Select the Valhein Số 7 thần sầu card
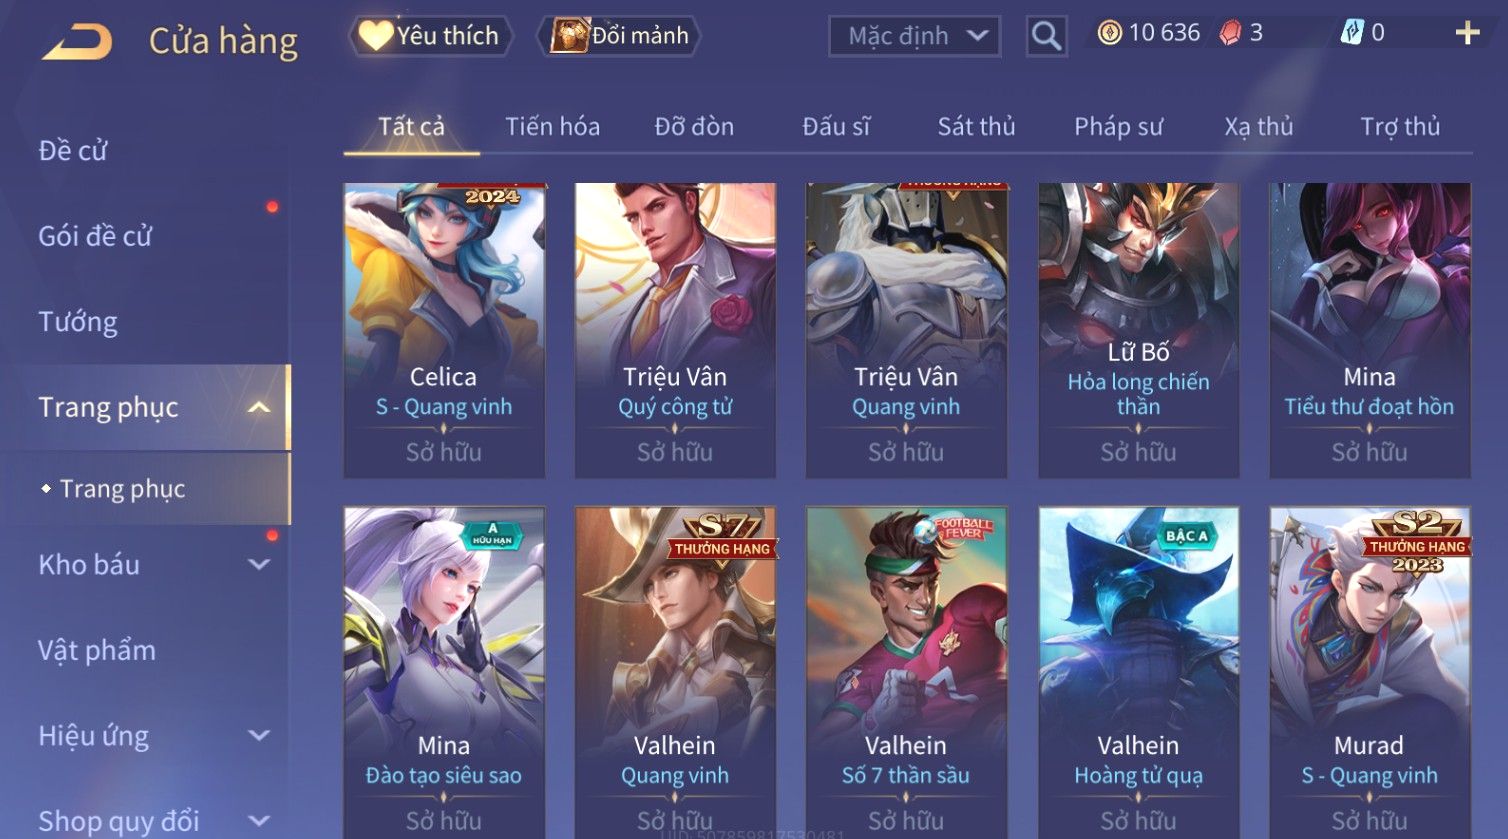Viewport: 1508px width, 839px height. [x=906, y=672]
